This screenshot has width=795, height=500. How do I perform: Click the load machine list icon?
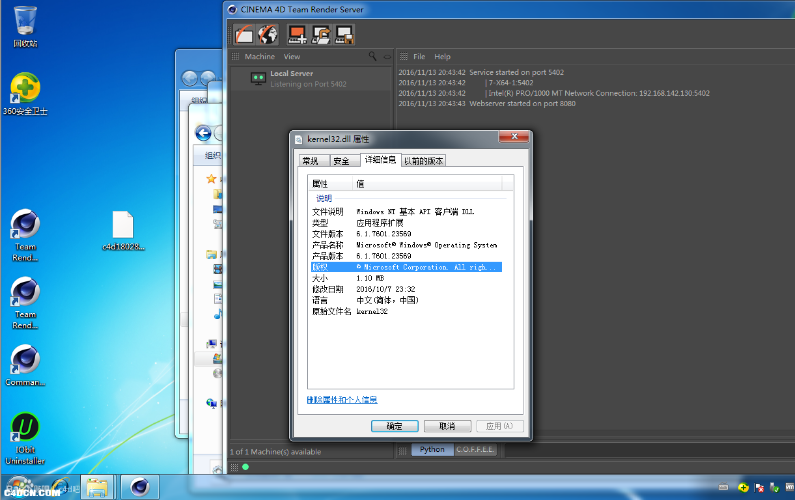point(321,34)
